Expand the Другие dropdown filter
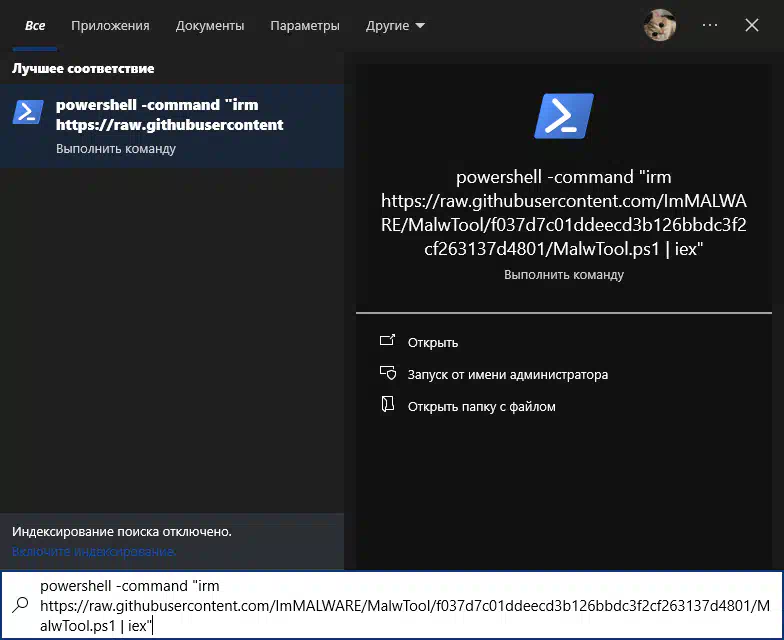 pos(395,26)
